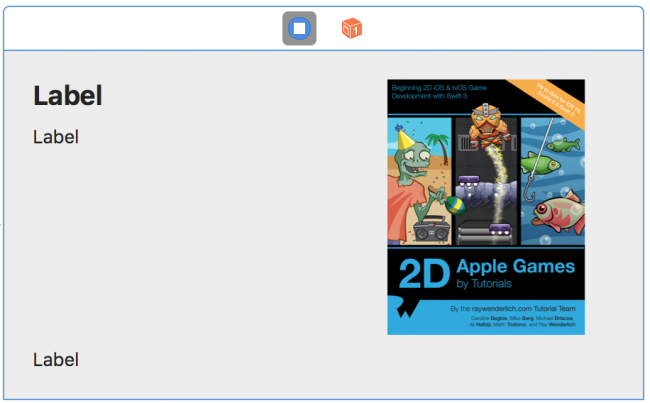Select the 2D Apple Games cover image view
The height and width of the screenshot is (403, 650).
coord(486,207)
